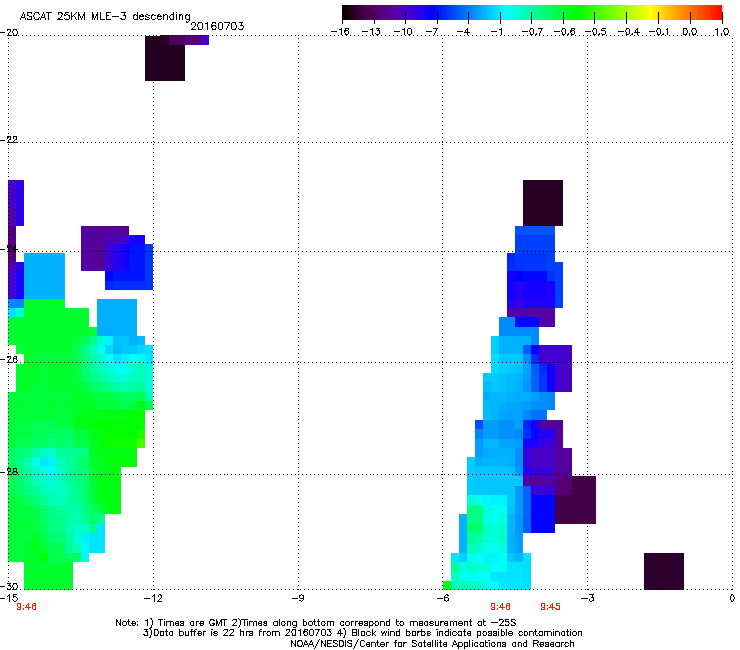The width and height of the screenshot is (740, 650).
Task: Click the color bar label "-10"
Action: coord(403,32)
